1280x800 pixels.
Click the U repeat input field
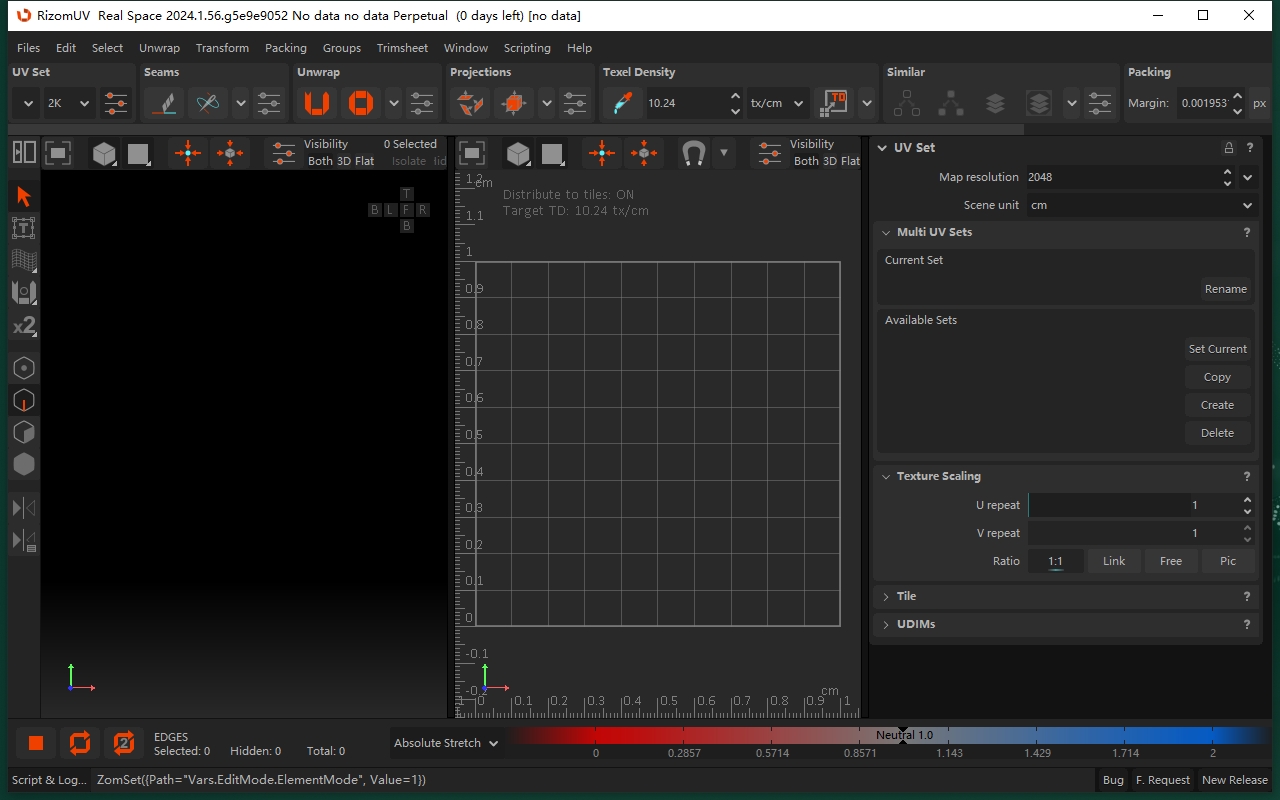1134,505
